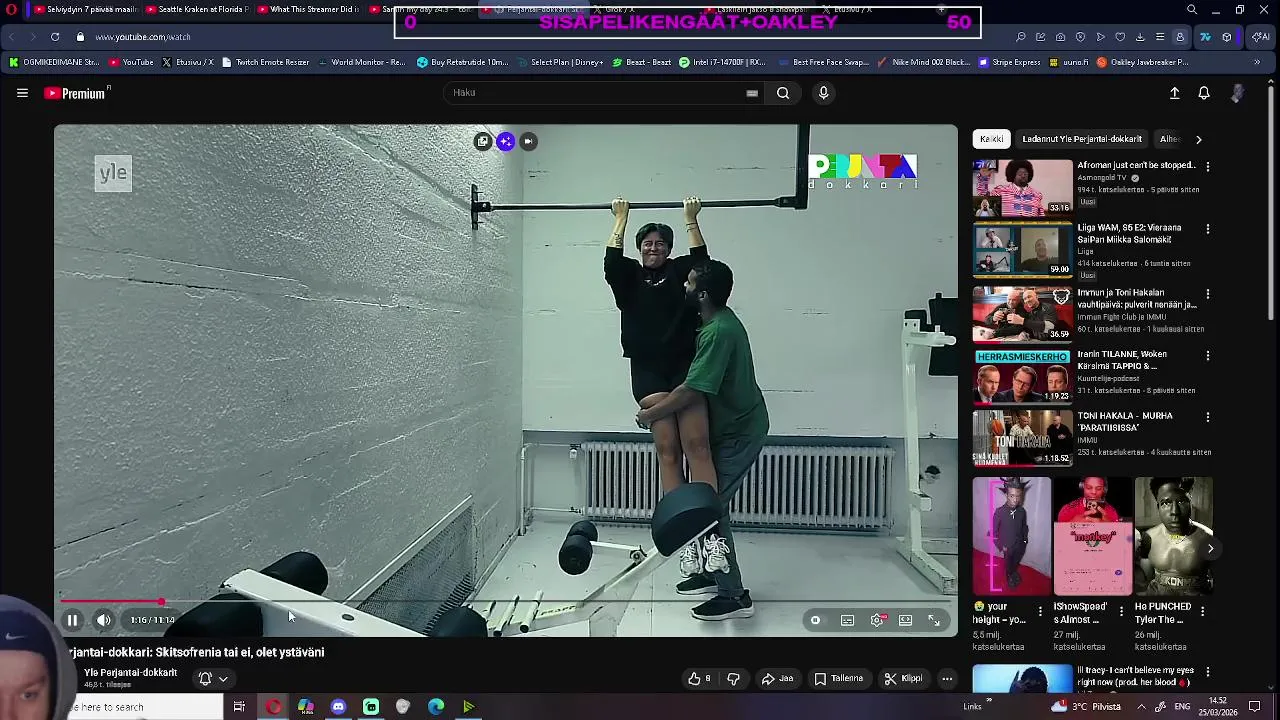This screenshot has height=720, width=1280.
Task: Open the YouTube guide hamburger menu
Action: click(22, 93)
